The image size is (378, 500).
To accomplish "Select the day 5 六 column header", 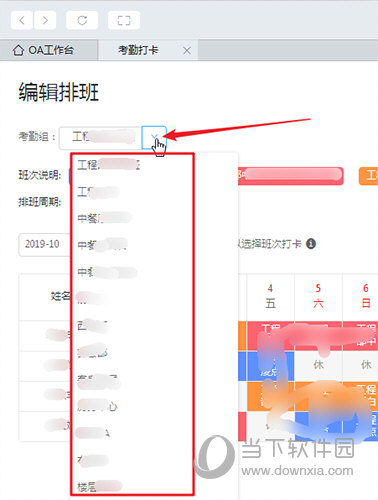I will click(x=318, y=296).
